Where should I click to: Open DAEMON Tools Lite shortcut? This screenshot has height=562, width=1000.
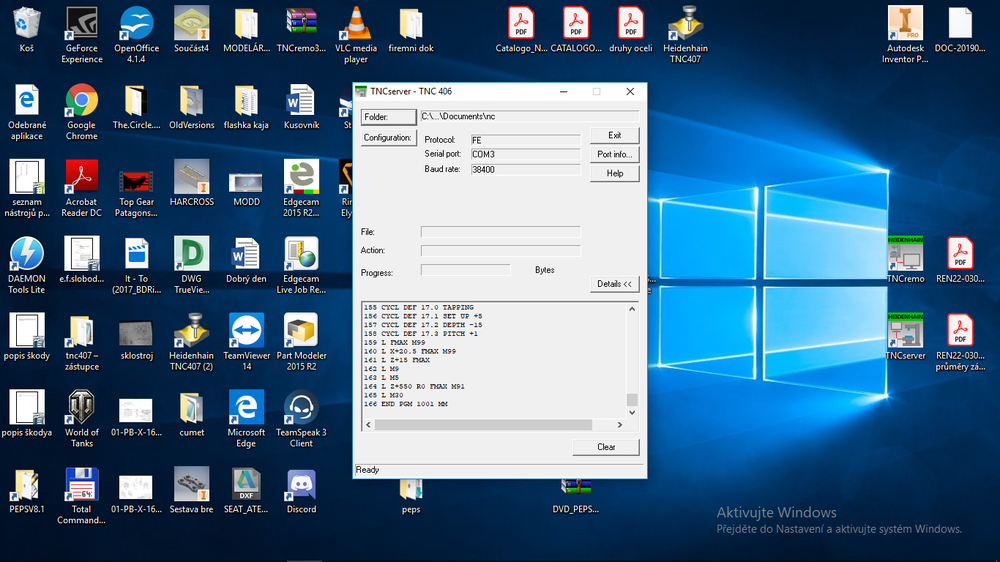pos(27,255)
